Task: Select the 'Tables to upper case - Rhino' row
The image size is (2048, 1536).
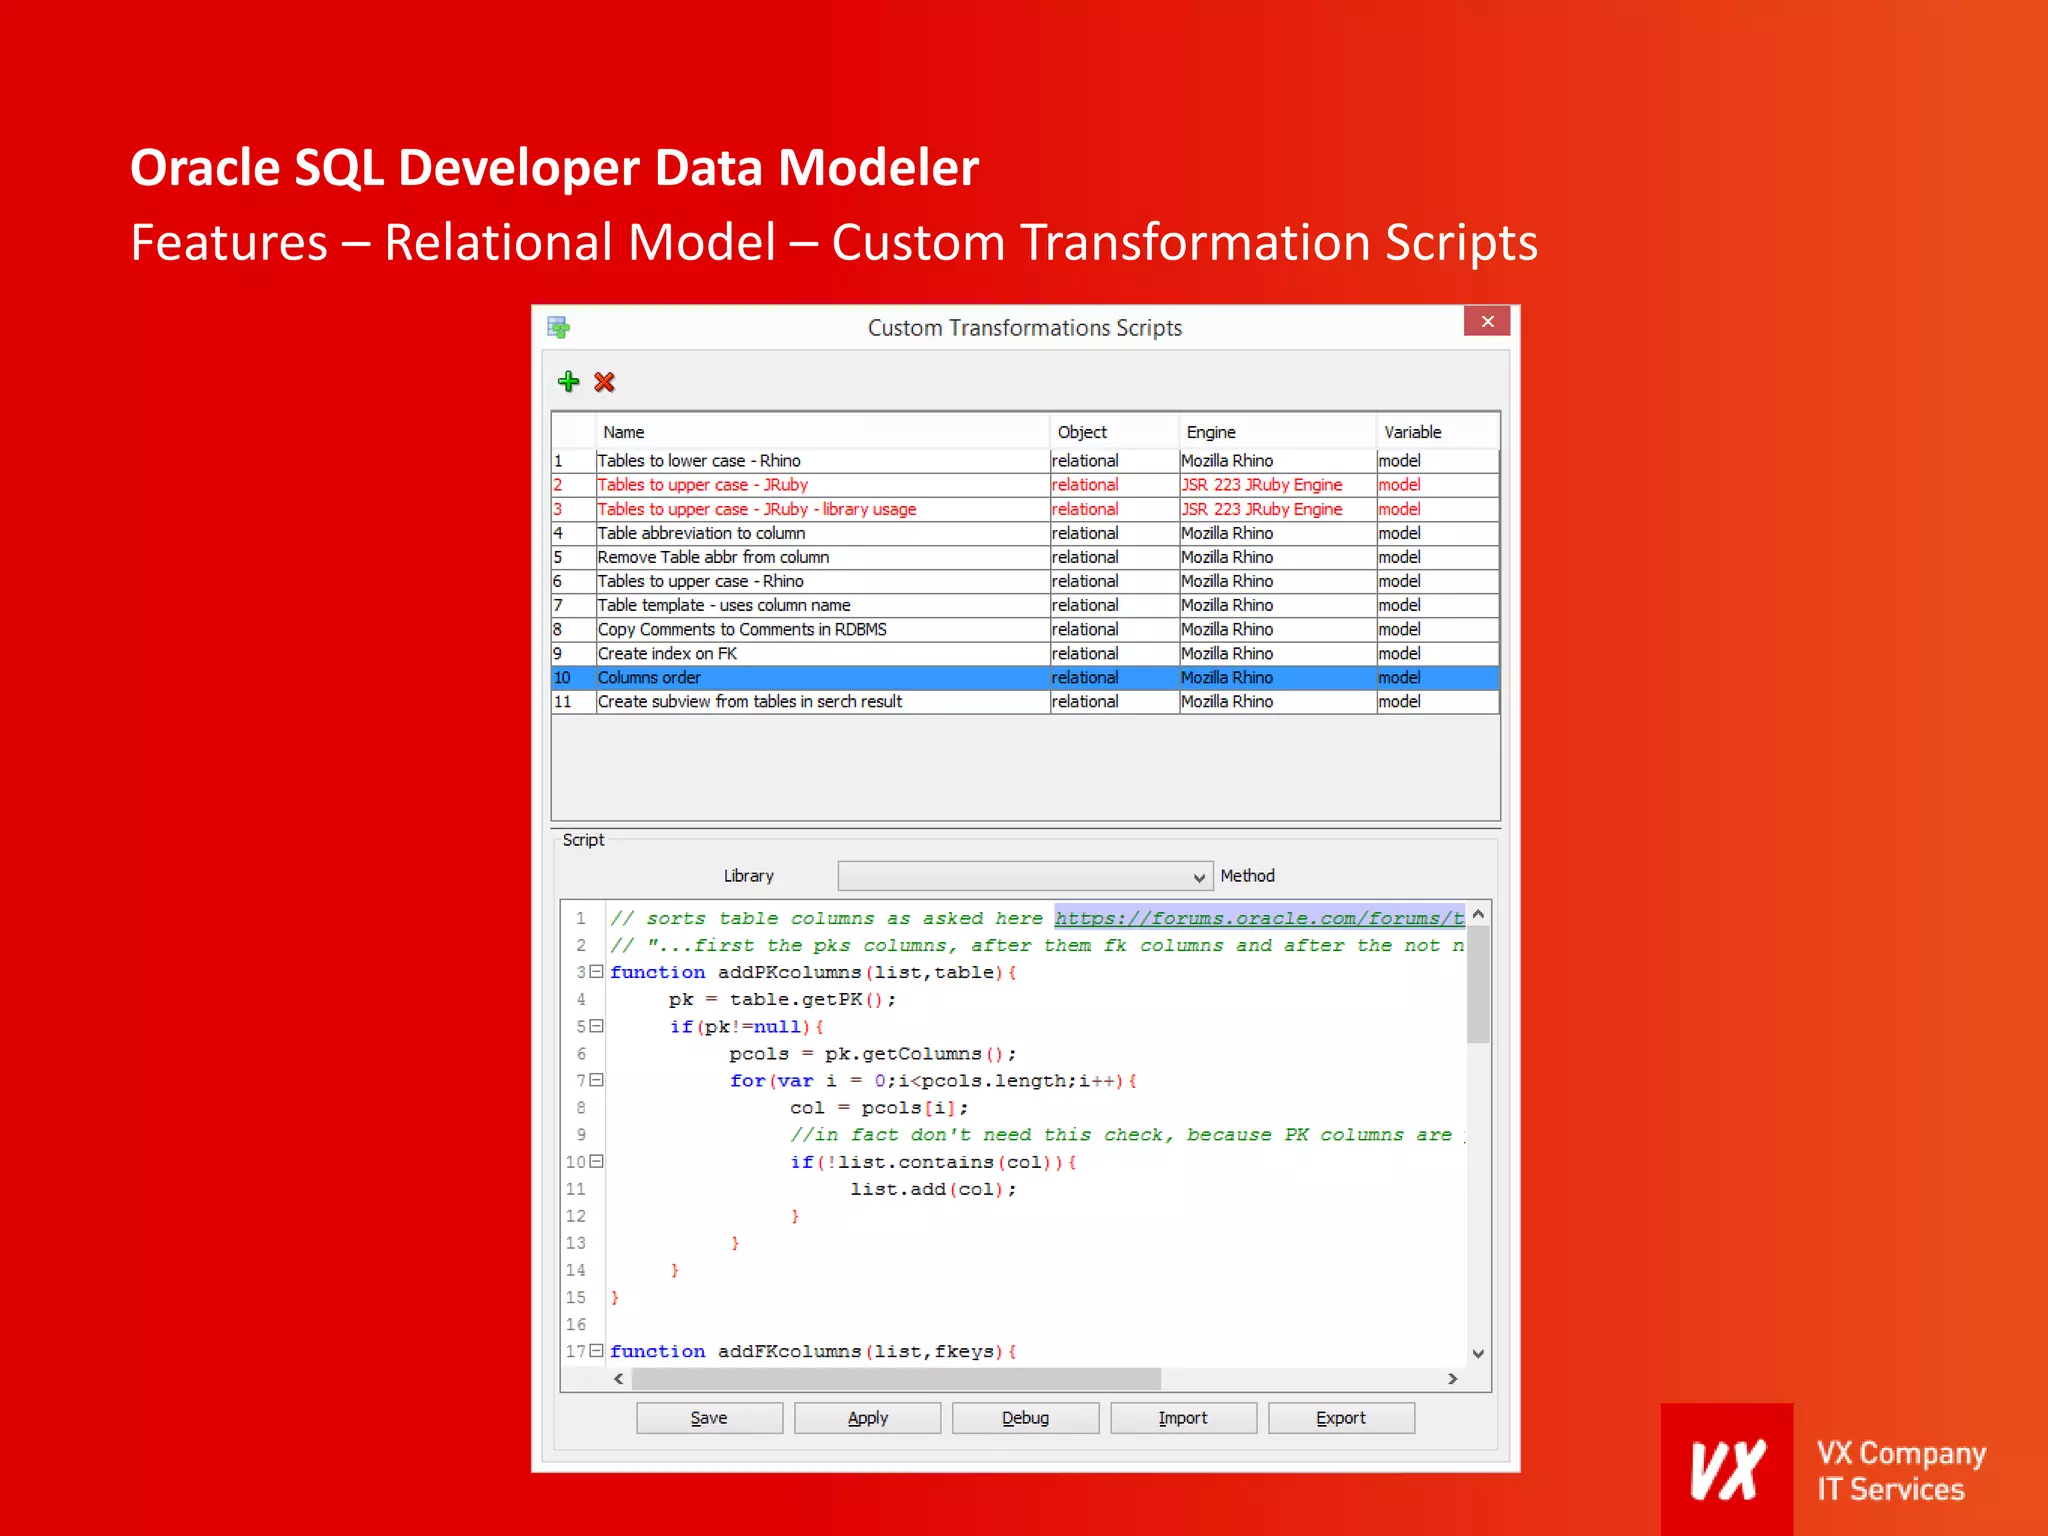Action: pyautogui.click(x=1025, y=581)
